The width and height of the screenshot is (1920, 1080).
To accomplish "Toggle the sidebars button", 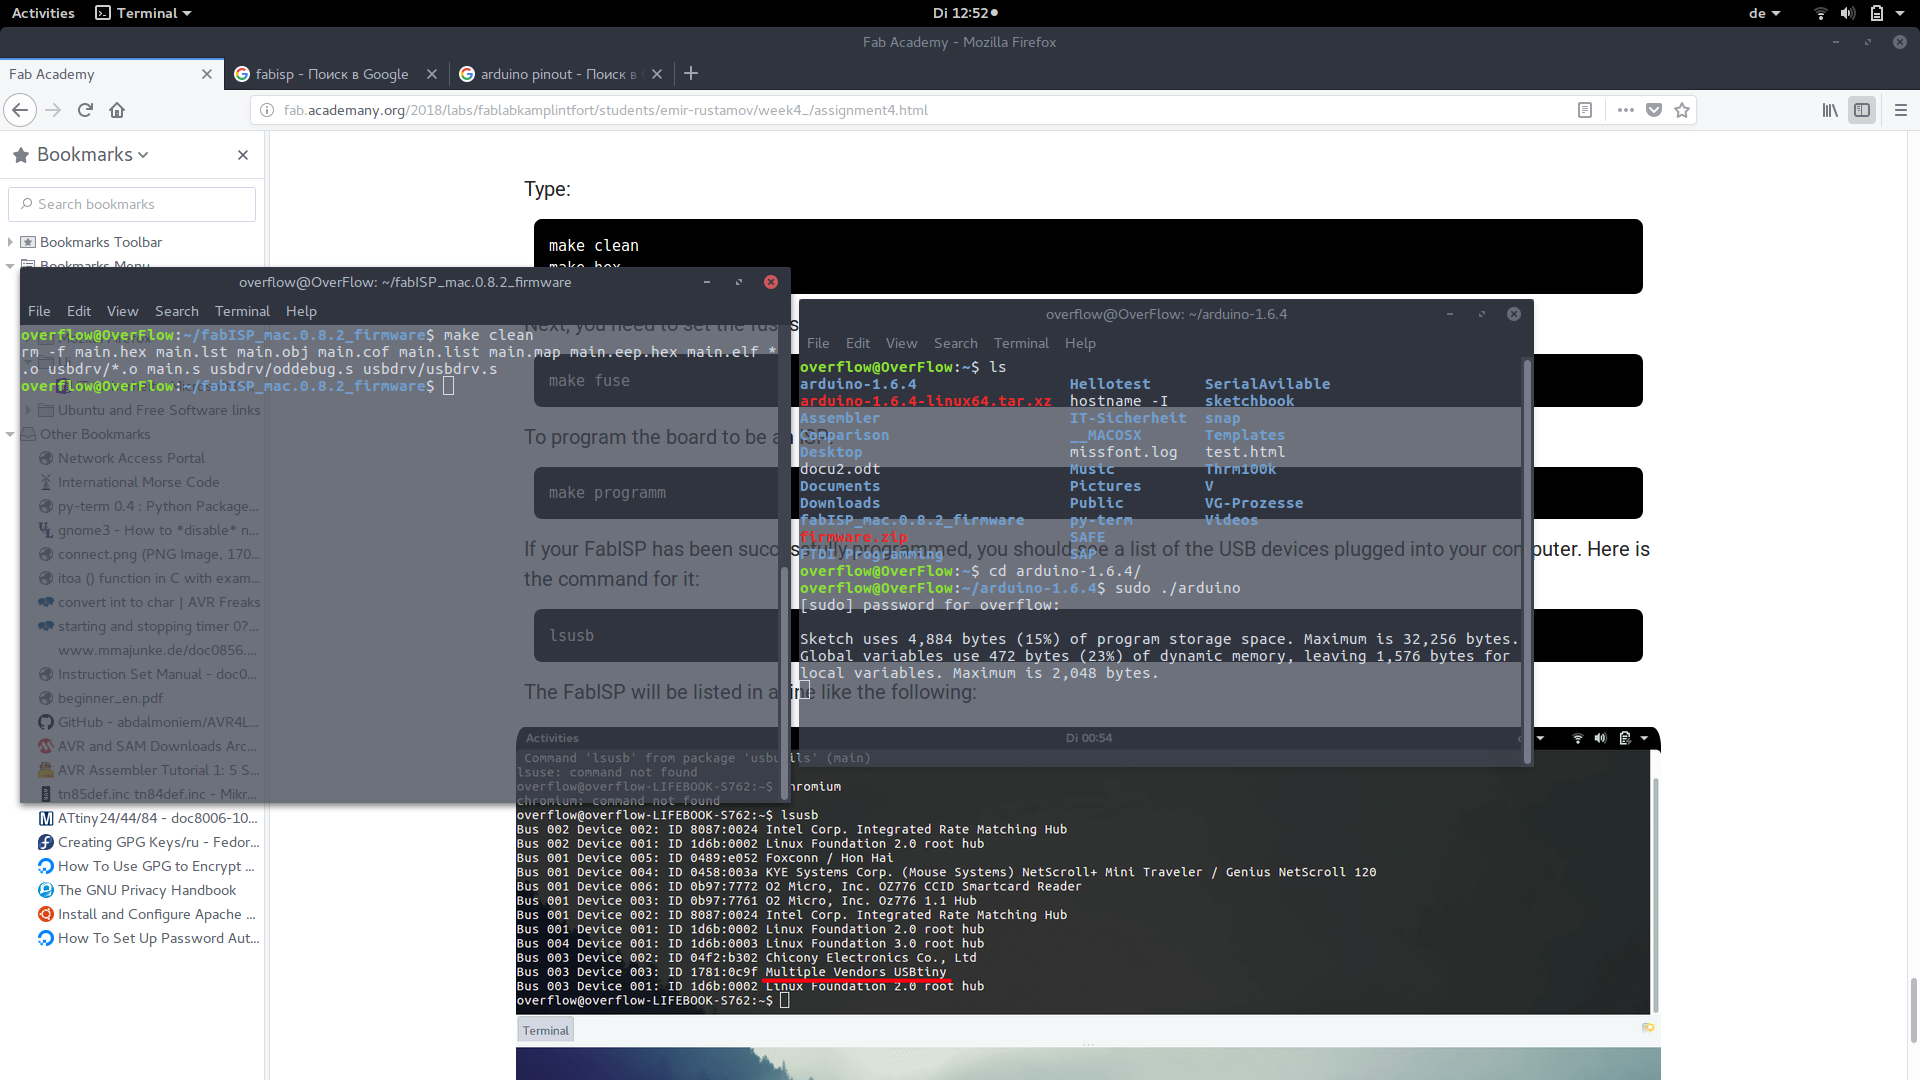I will pyautogui.click(x=1862, y=110).
